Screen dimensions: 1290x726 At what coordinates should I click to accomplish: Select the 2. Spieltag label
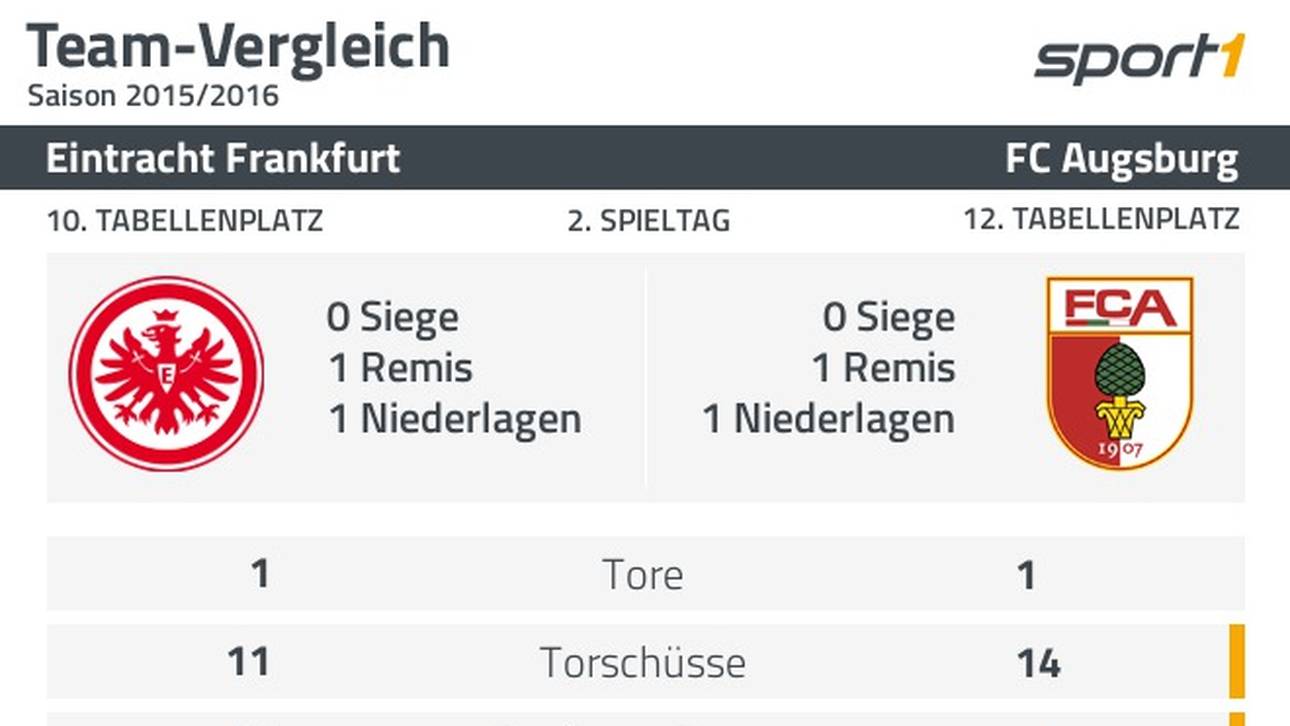click(649, 221)
